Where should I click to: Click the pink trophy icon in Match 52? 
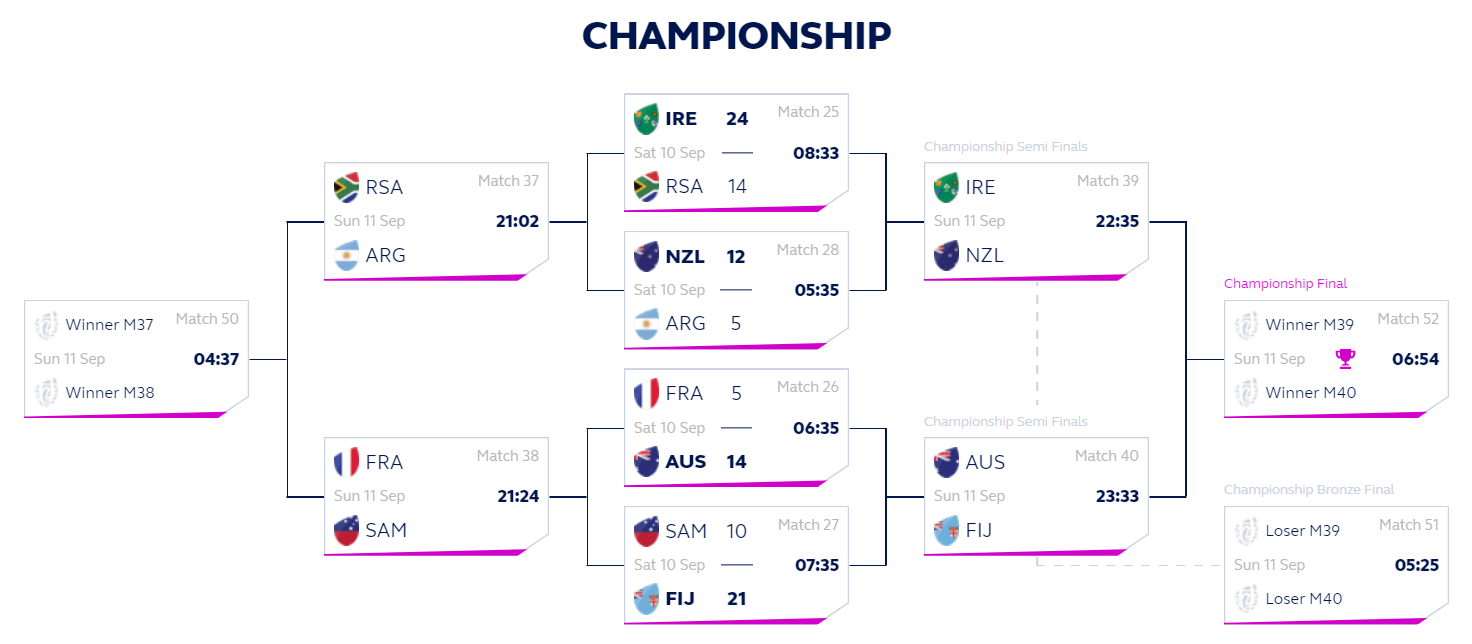(x=1346, y=358)
